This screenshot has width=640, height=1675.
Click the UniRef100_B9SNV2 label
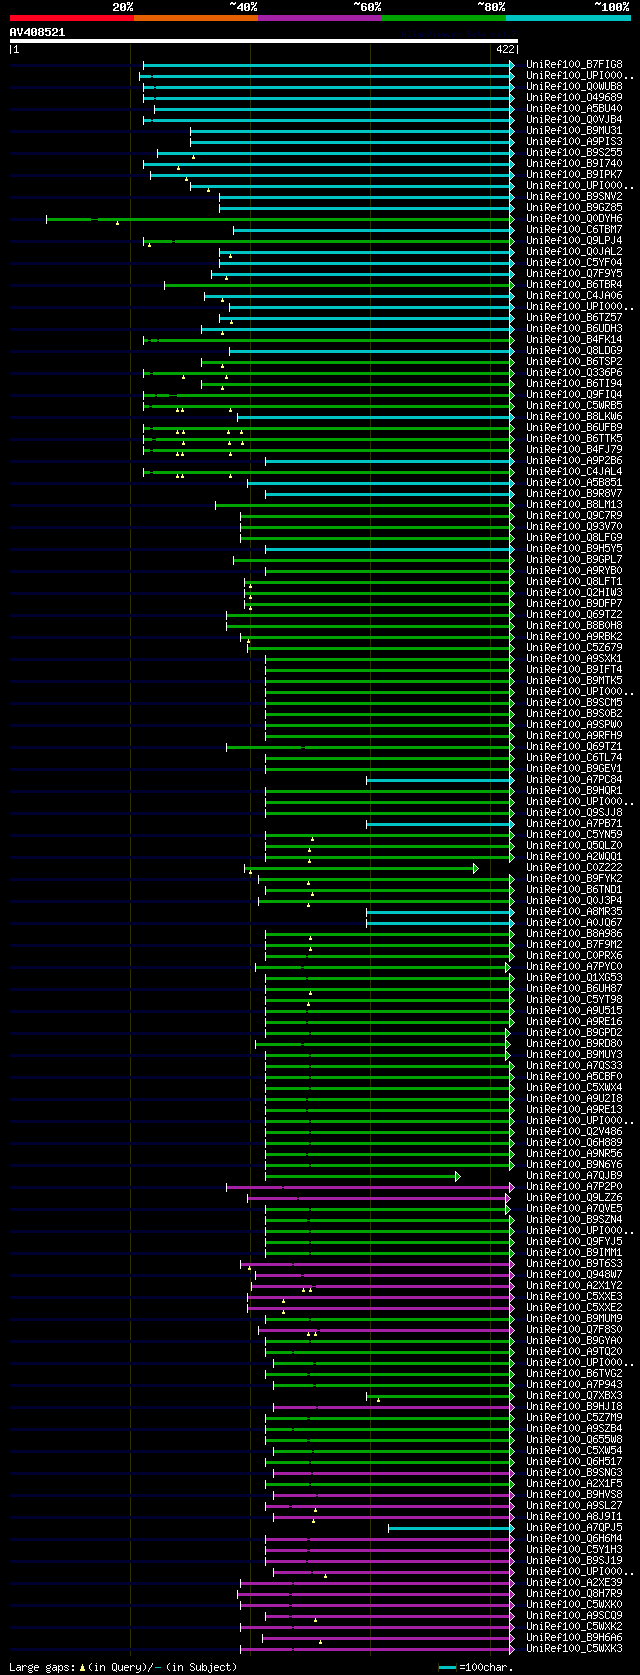coord(574,197)
